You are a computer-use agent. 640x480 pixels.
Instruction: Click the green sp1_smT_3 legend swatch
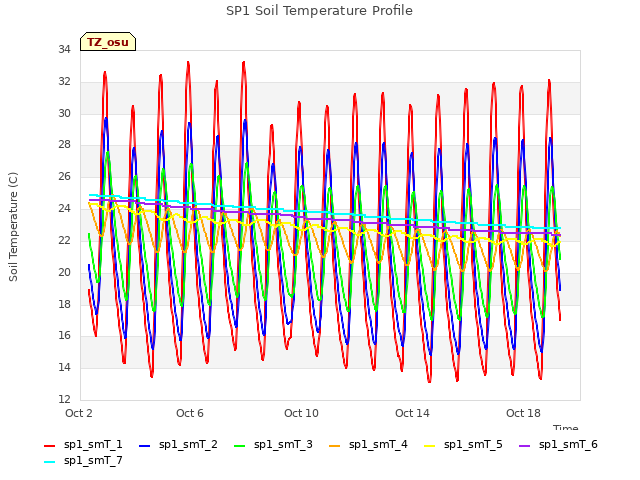[x=240, y=446]
